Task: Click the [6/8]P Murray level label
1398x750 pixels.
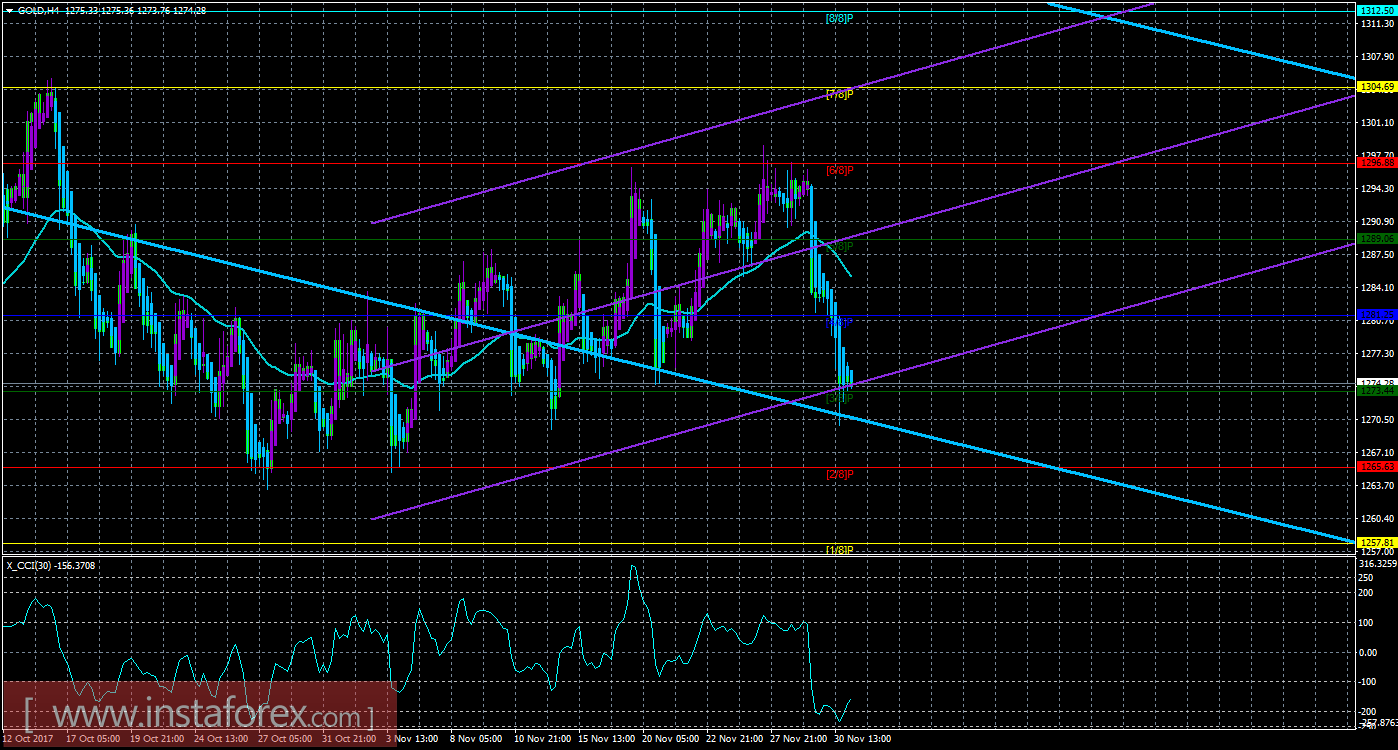Action: click(839, 170)
